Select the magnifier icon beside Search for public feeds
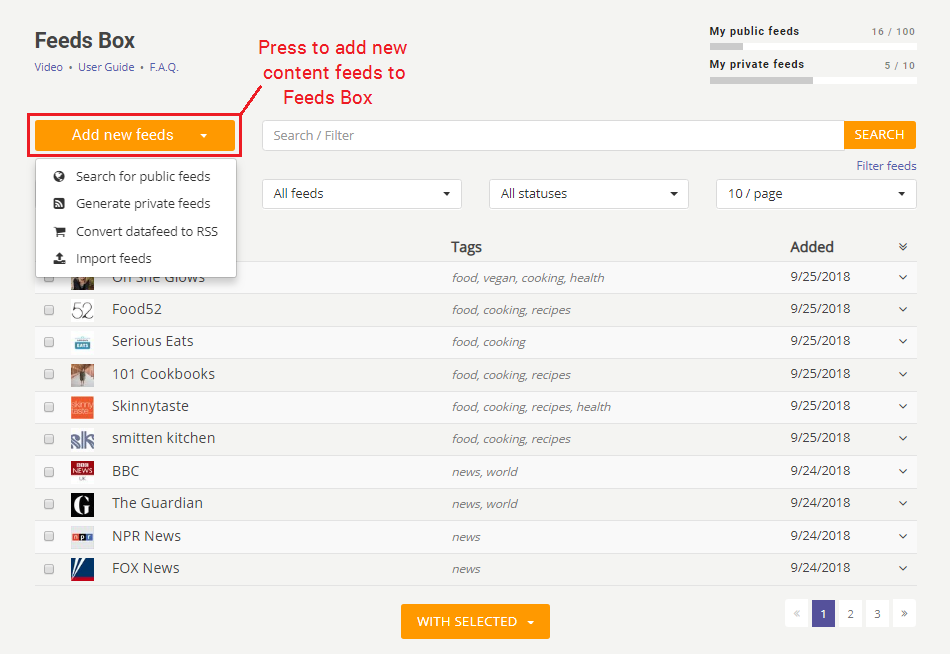950x654 pixels. tap(62, 176)
